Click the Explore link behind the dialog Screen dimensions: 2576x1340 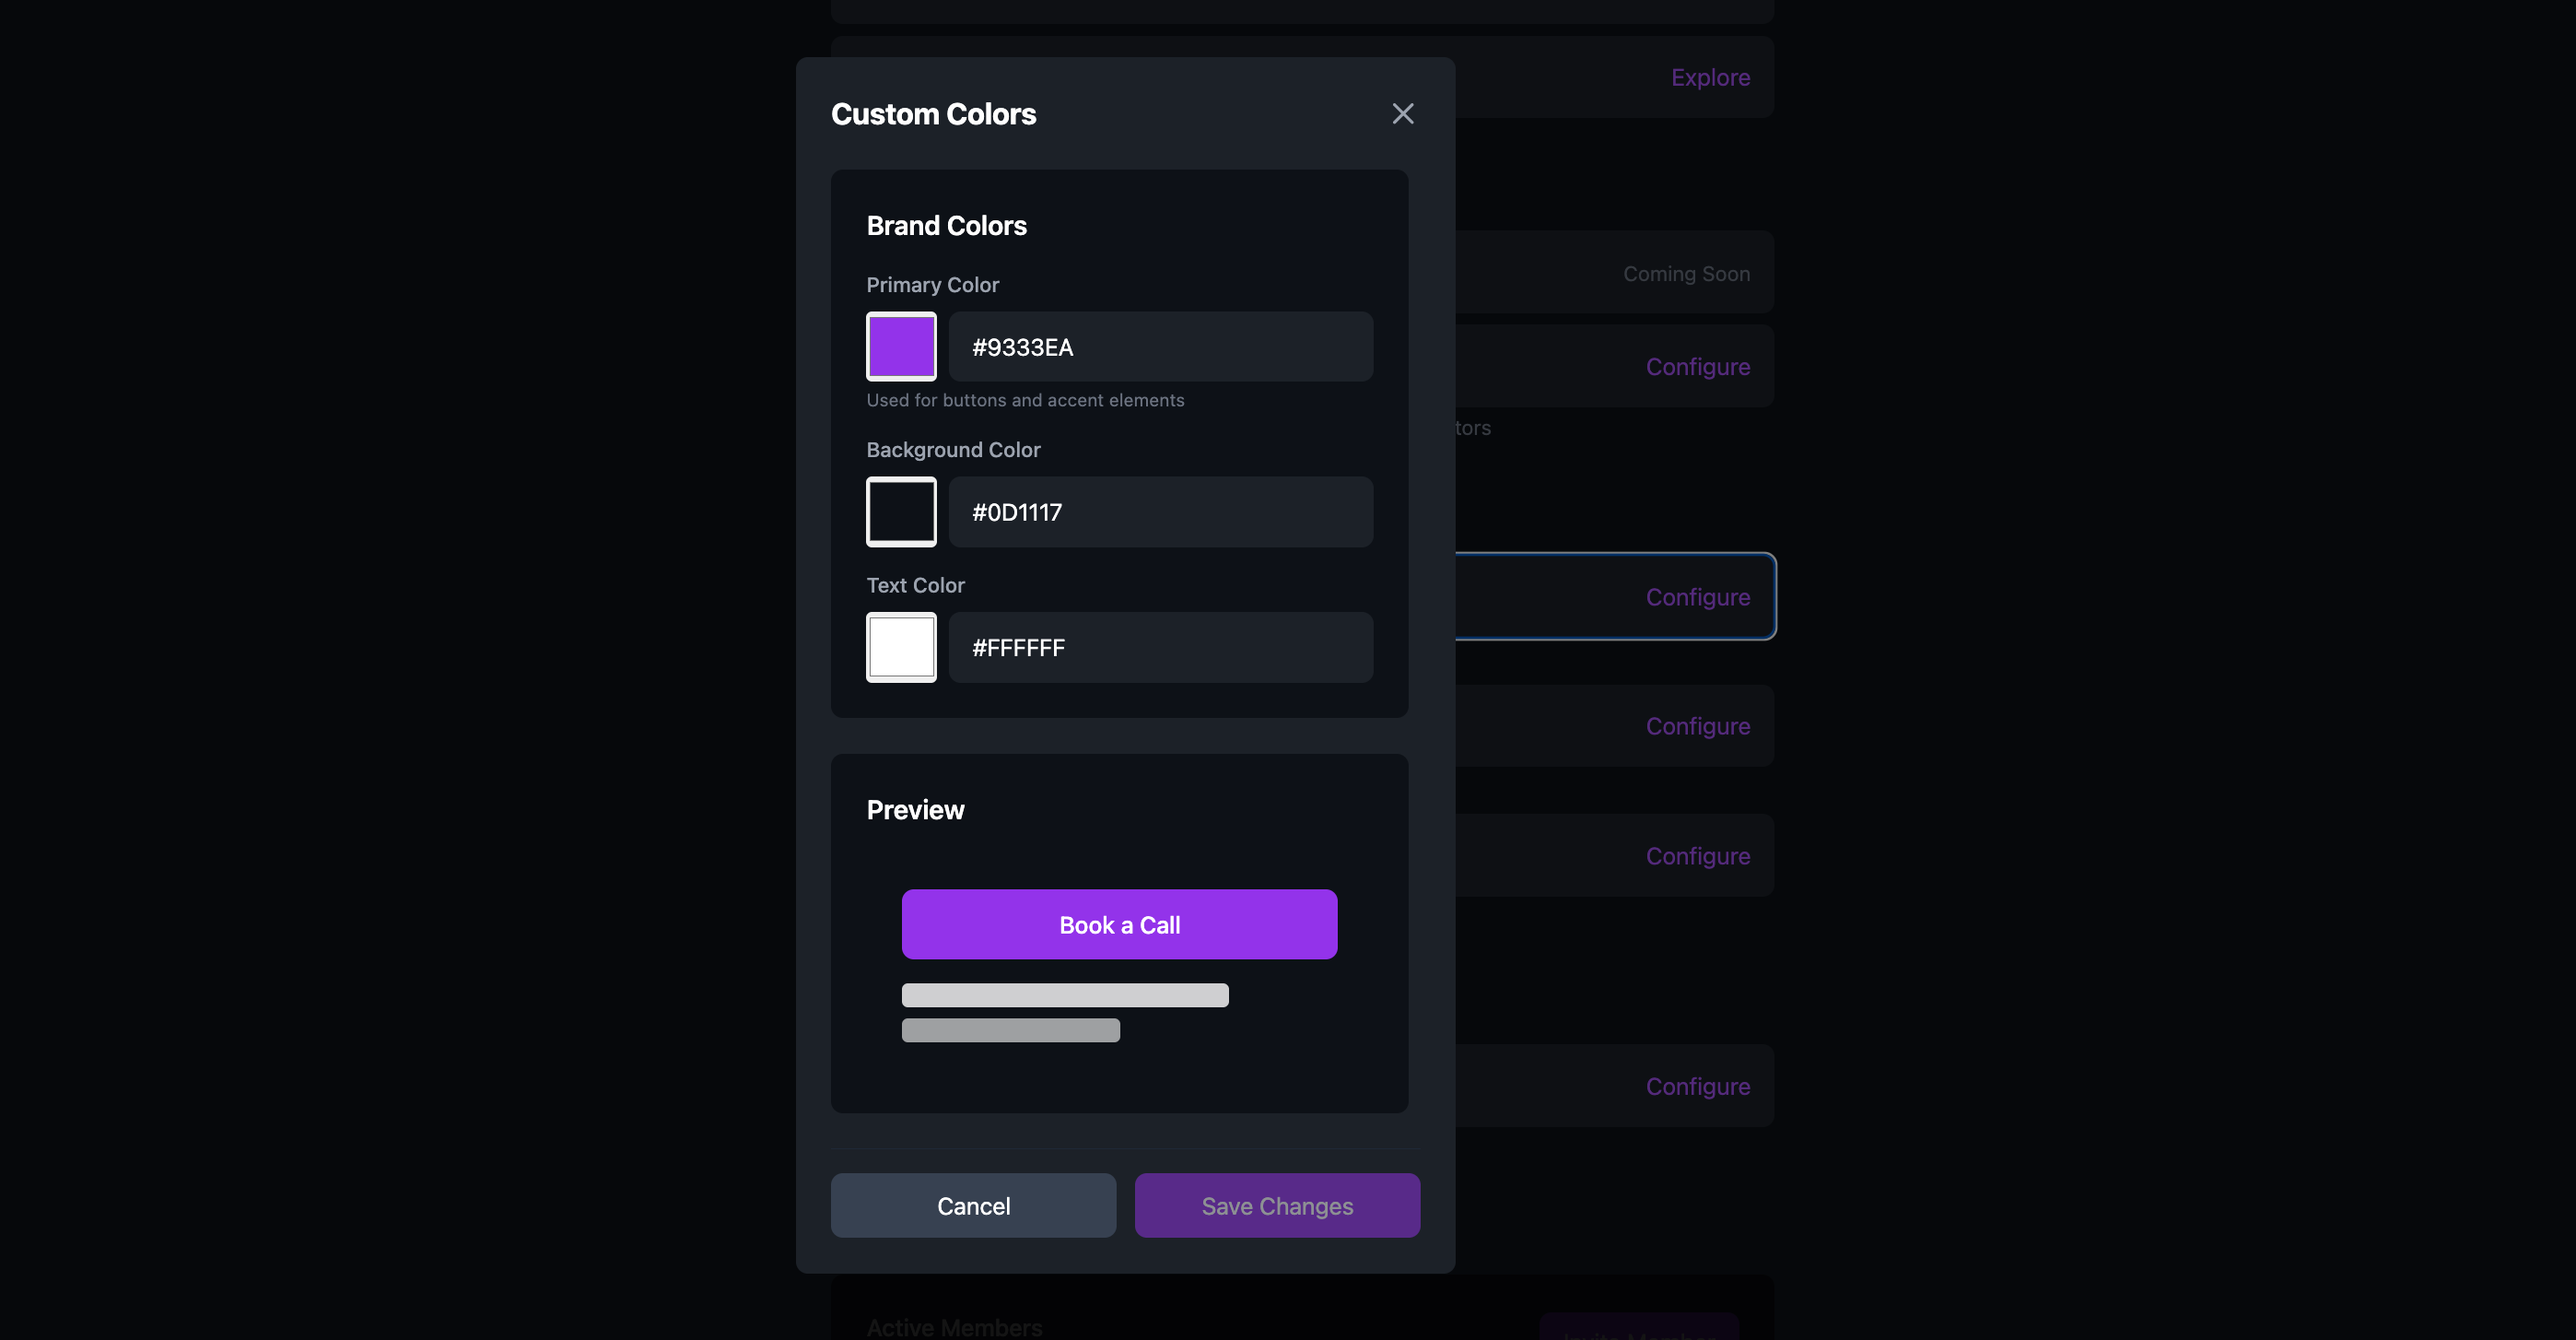click(x=1710, y=77)
